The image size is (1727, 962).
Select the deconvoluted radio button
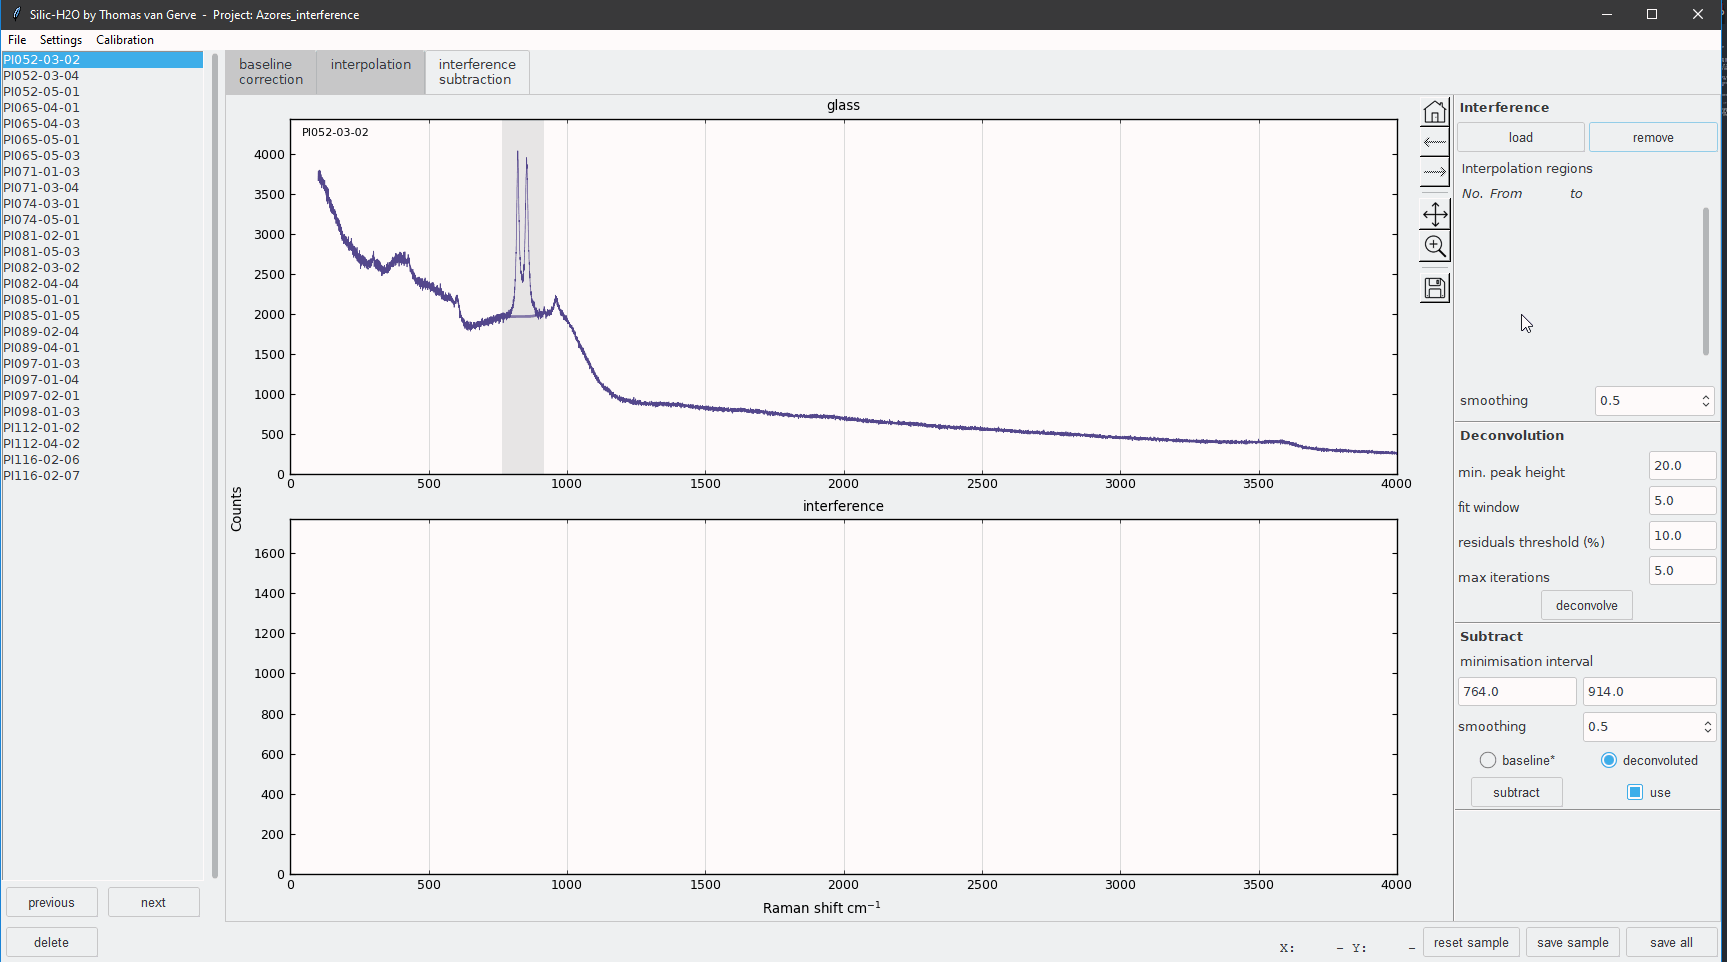1609,760
